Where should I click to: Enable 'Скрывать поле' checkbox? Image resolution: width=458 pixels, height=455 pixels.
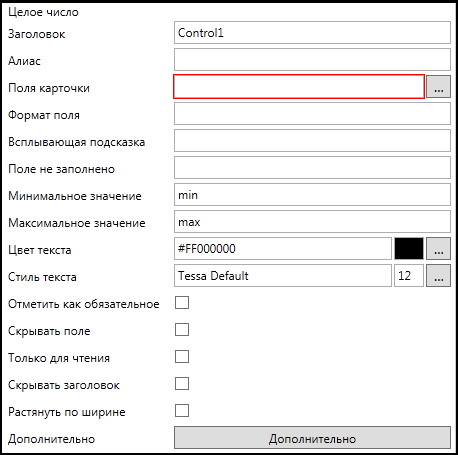(x=182, y=330)
